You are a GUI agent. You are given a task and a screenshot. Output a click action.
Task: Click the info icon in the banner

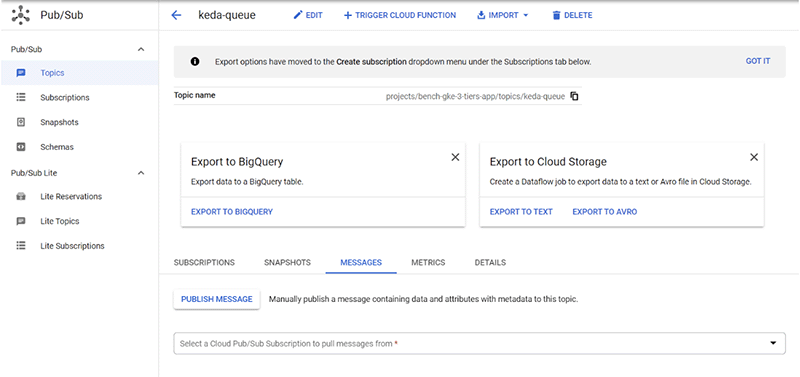[195, 62]
